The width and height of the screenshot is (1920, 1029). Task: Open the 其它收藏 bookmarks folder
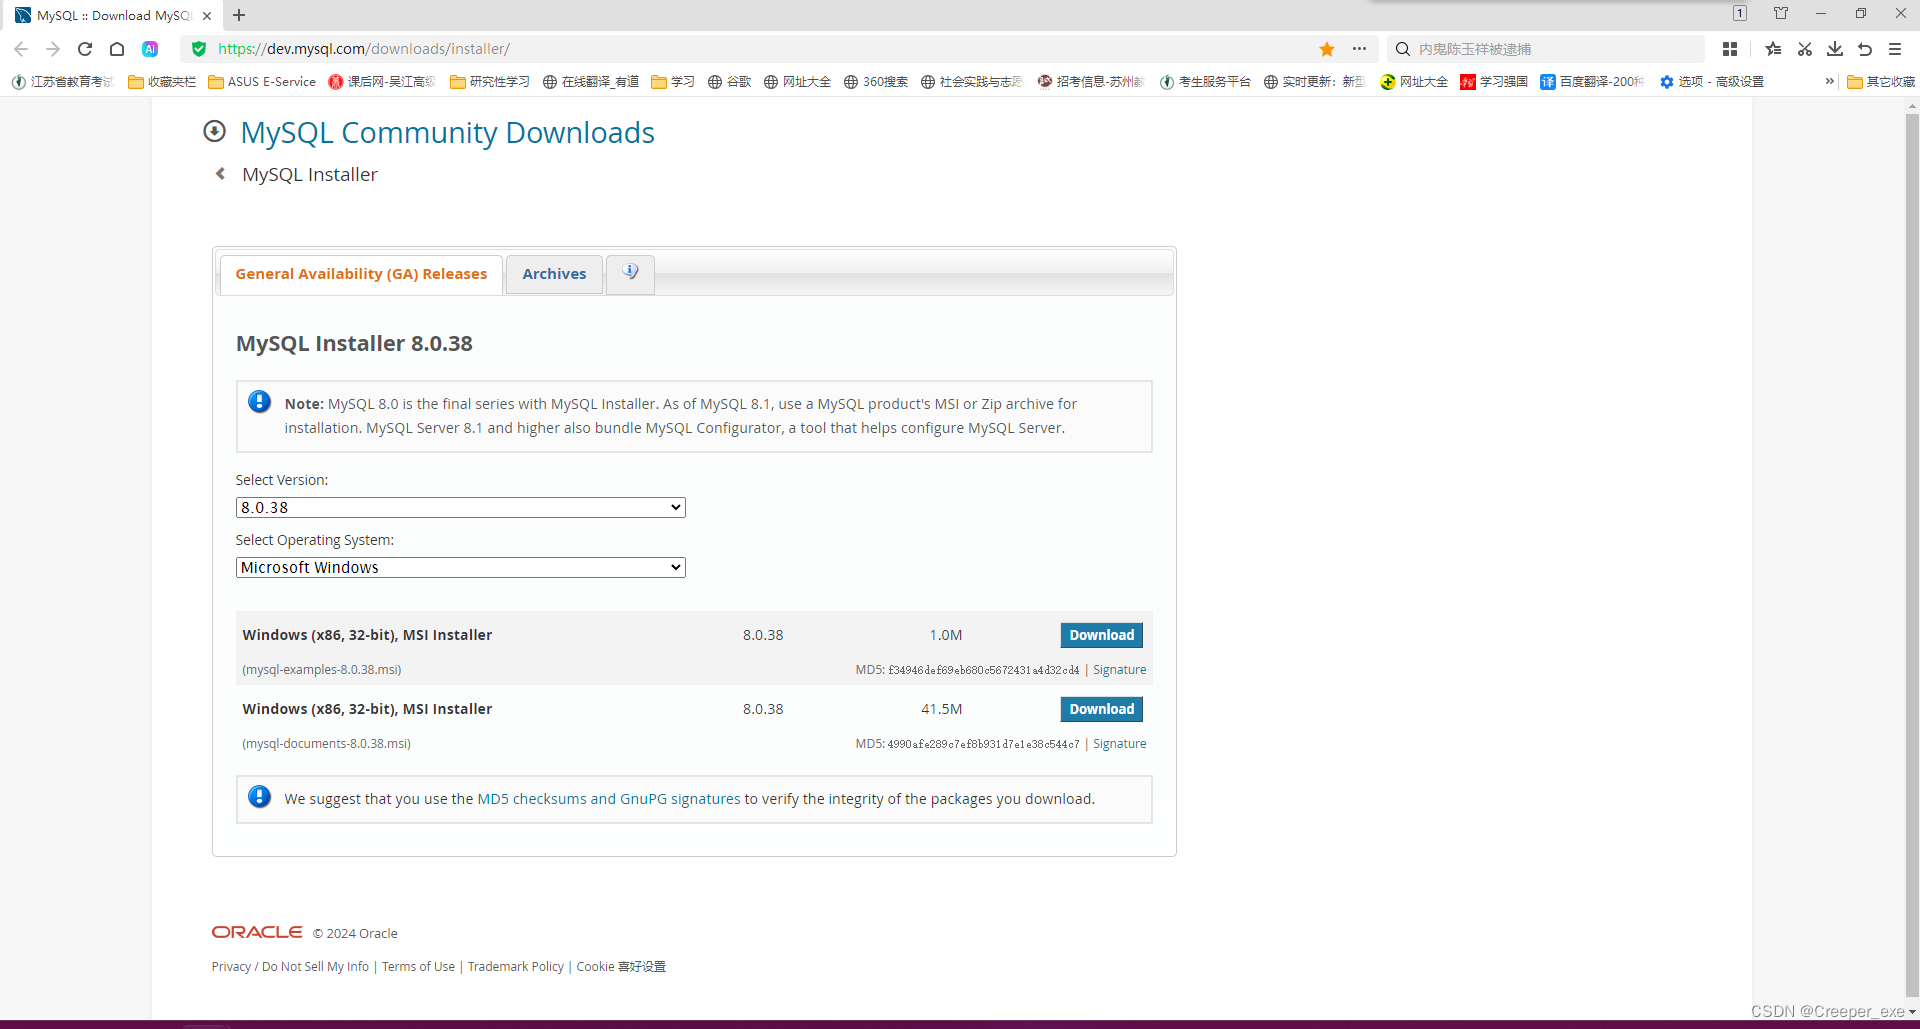[x=1880, y=82]
